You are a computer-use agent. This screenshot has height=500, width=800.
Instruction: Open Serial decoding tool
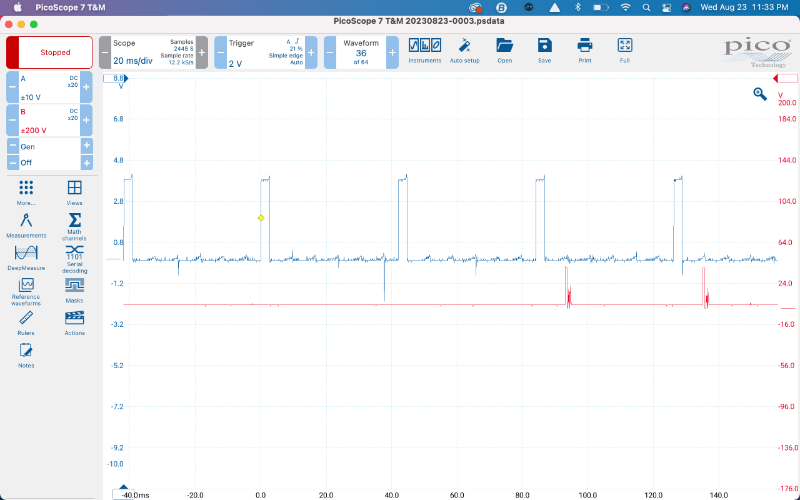(74, 258)
